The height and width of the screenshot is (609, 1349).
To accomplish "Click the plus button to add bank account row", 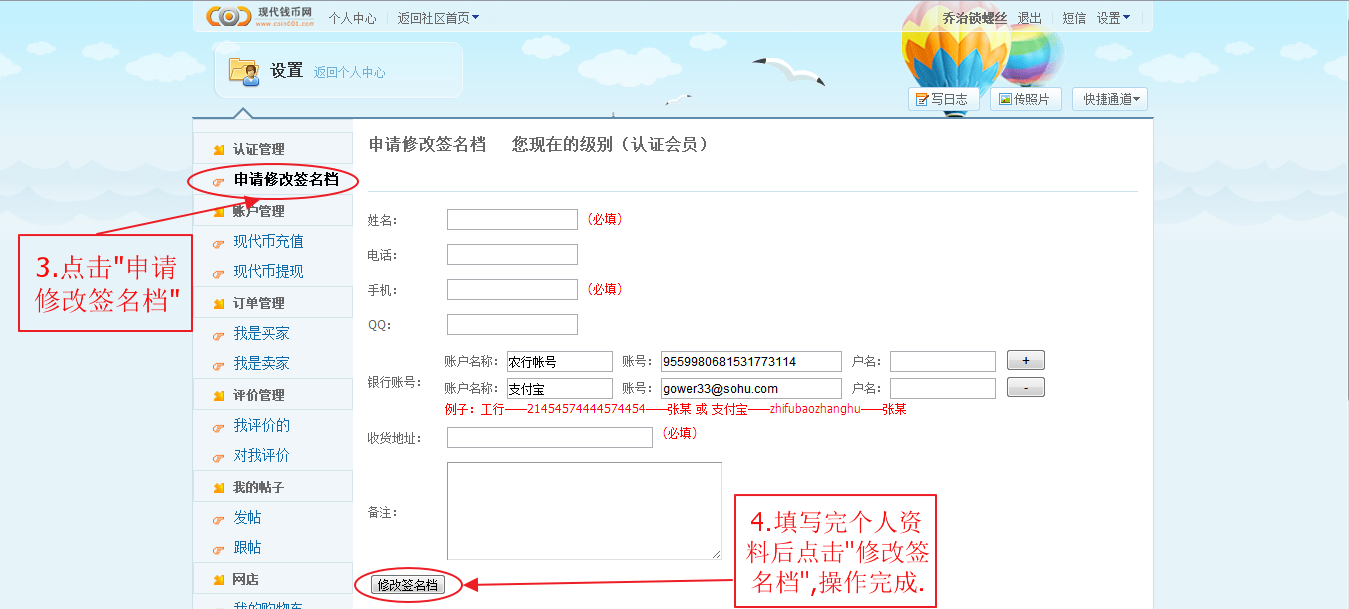I will coord(1025,361).
